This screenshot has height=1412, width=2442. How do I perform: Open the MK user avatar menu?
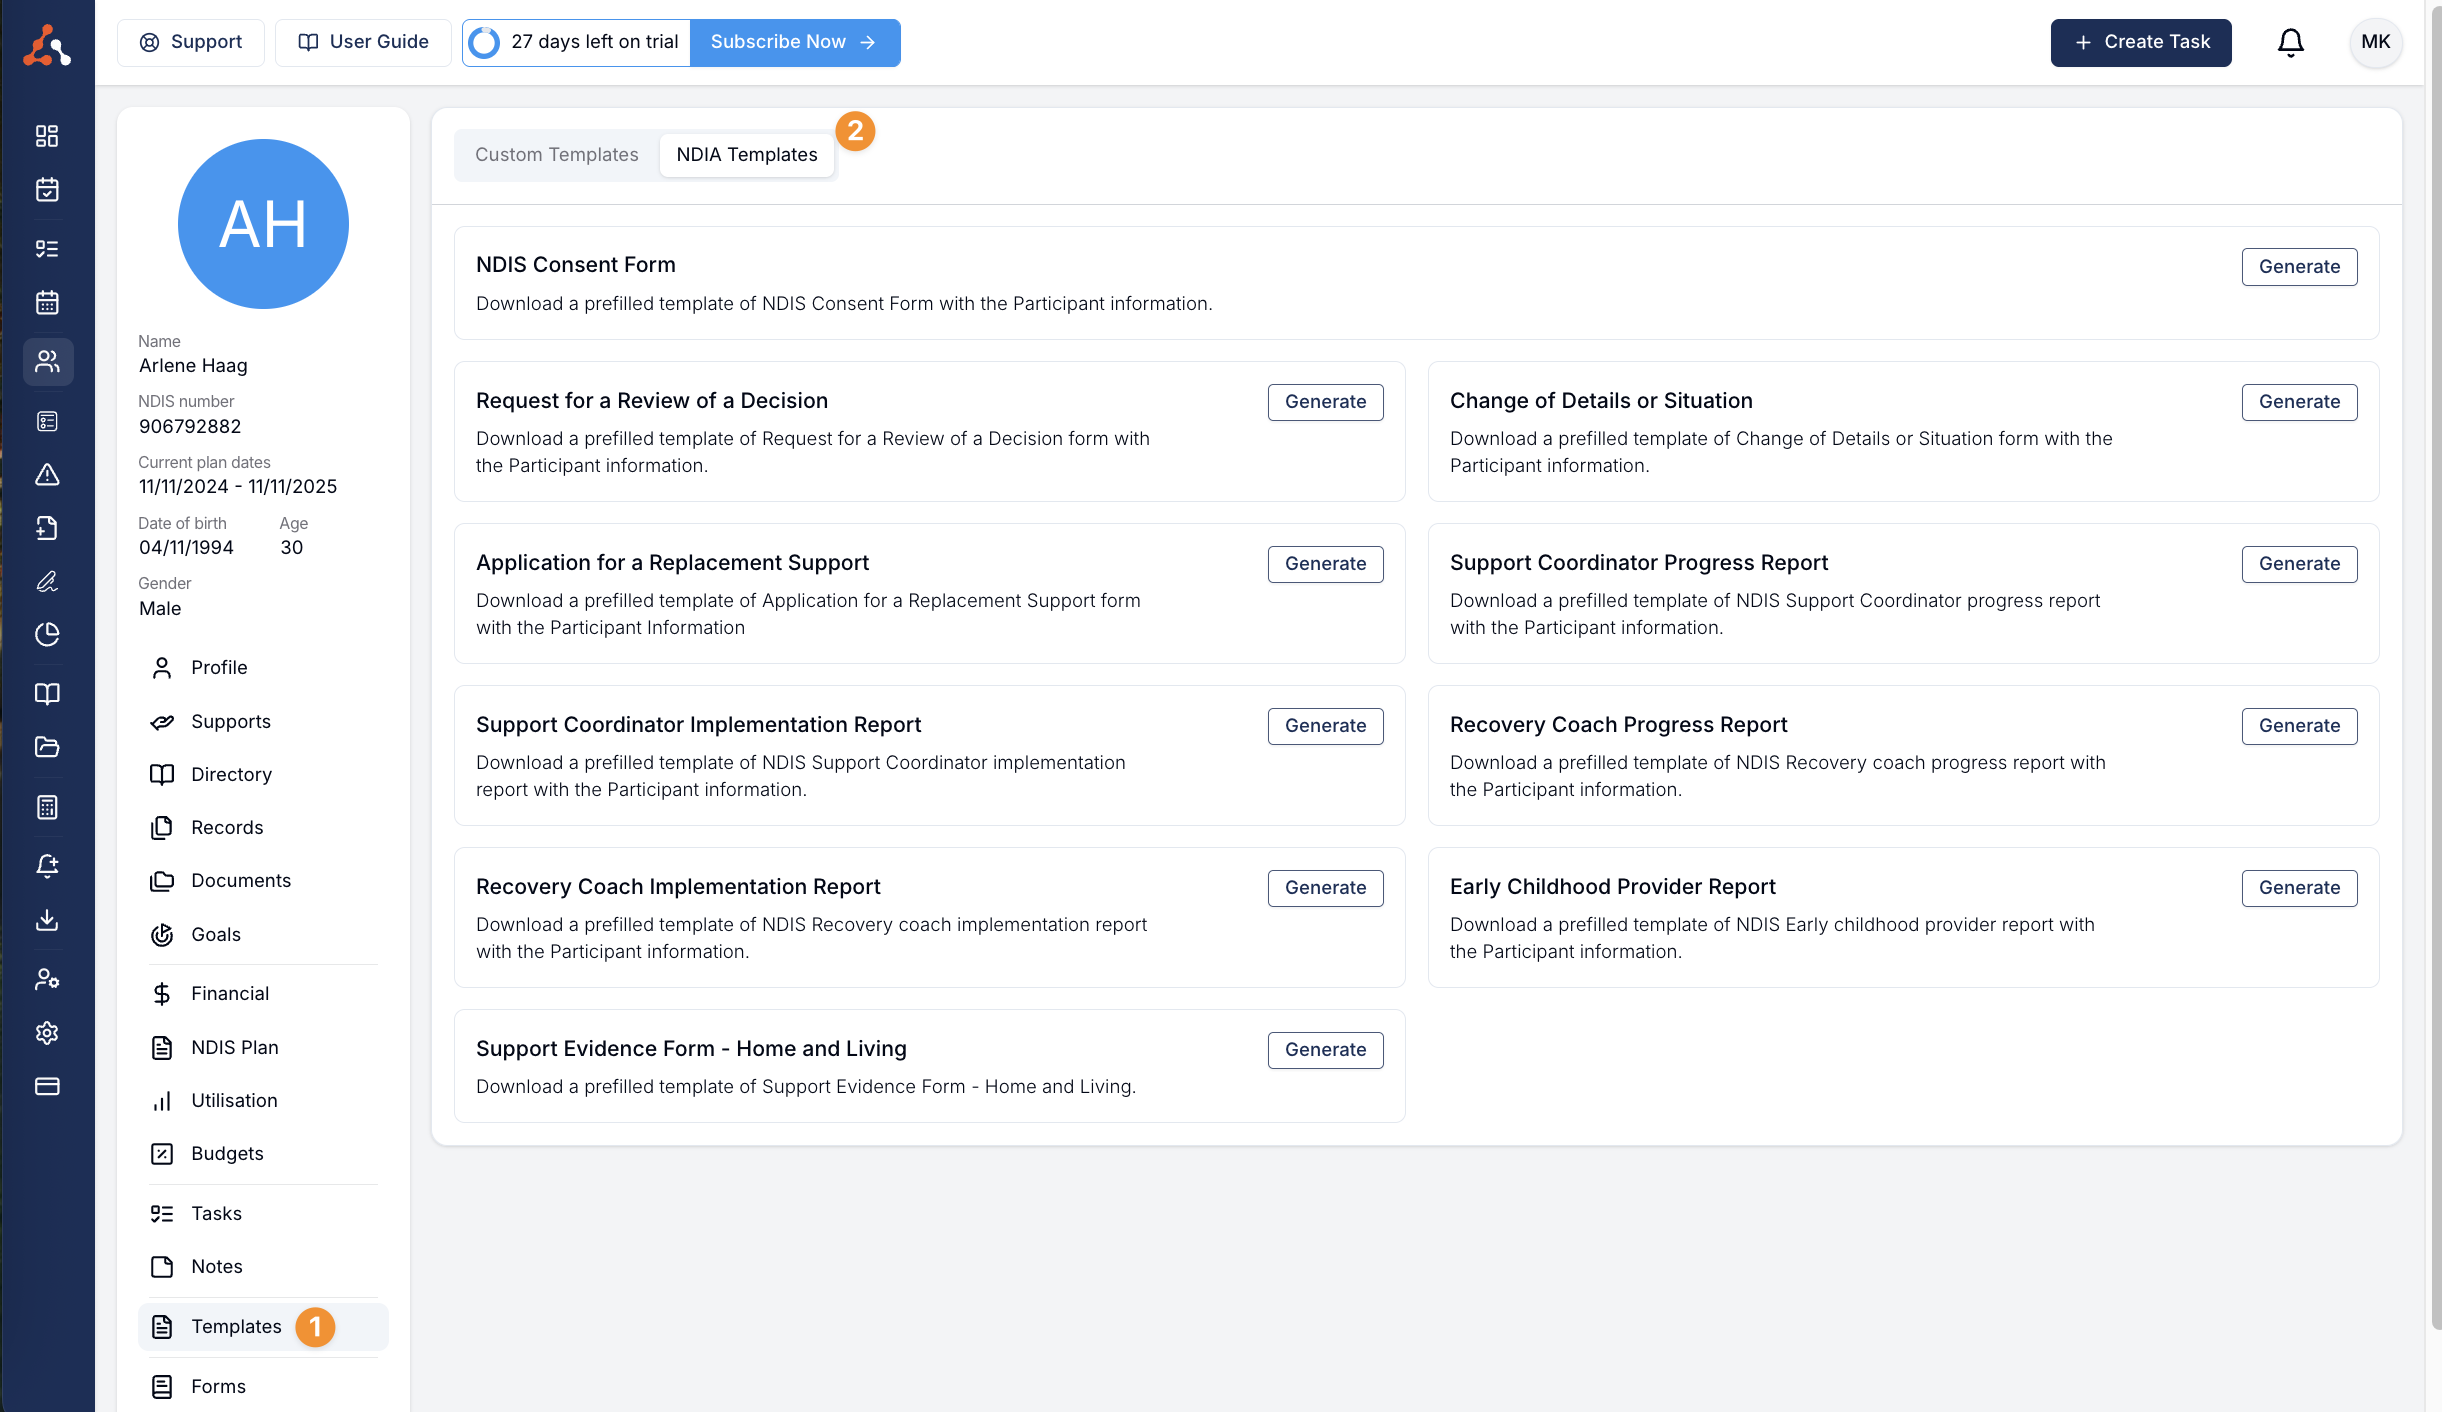[2374, 42]
